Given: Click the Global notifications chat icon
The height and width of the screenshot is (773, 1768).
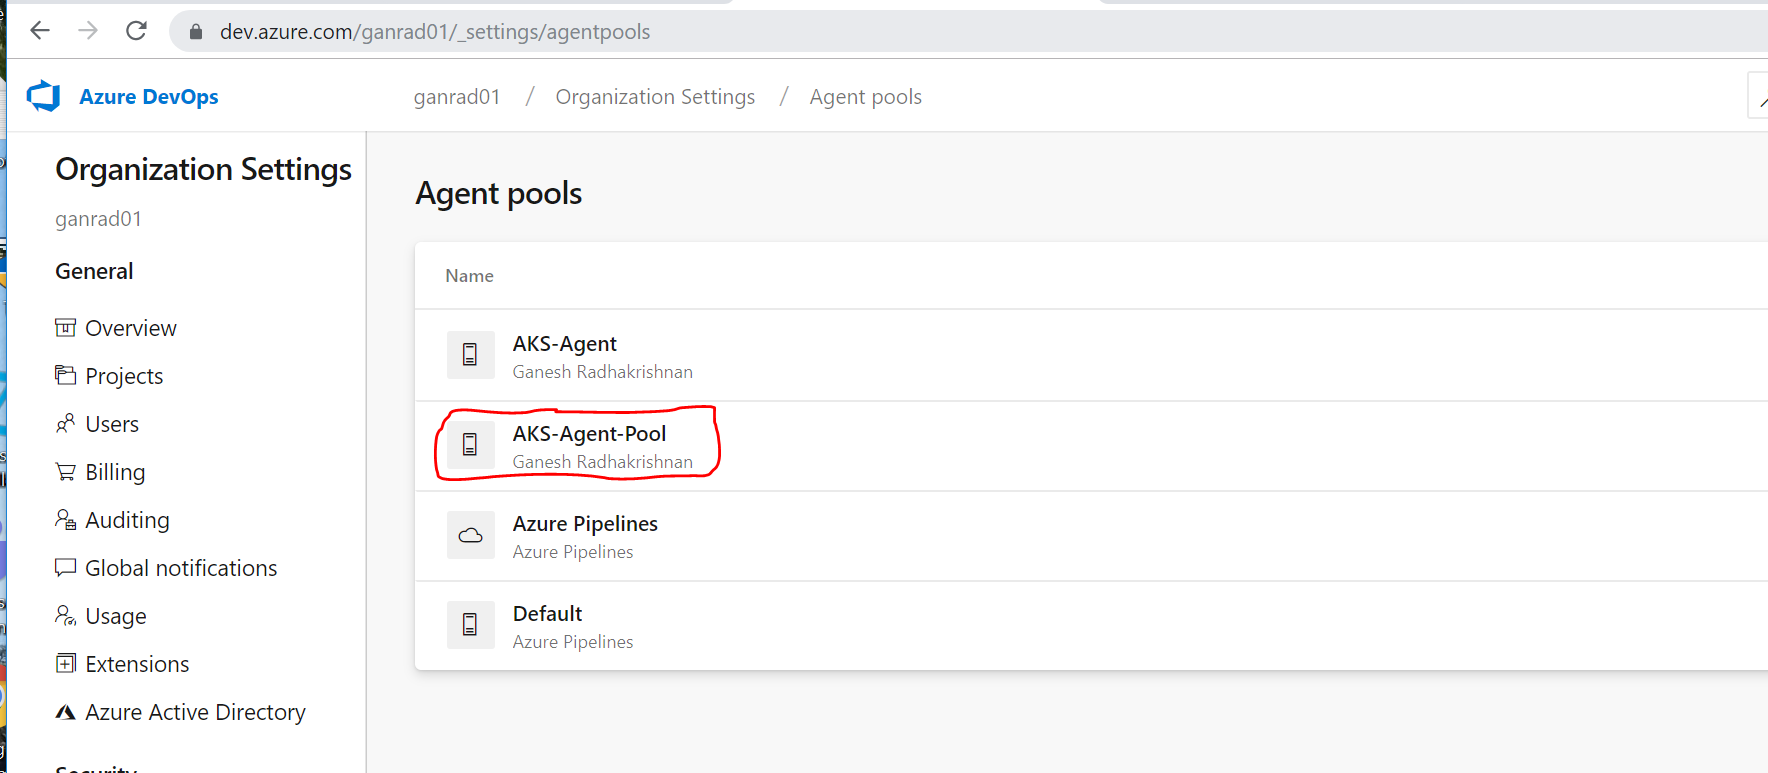Looking at the screenshot, I should 66,567.
